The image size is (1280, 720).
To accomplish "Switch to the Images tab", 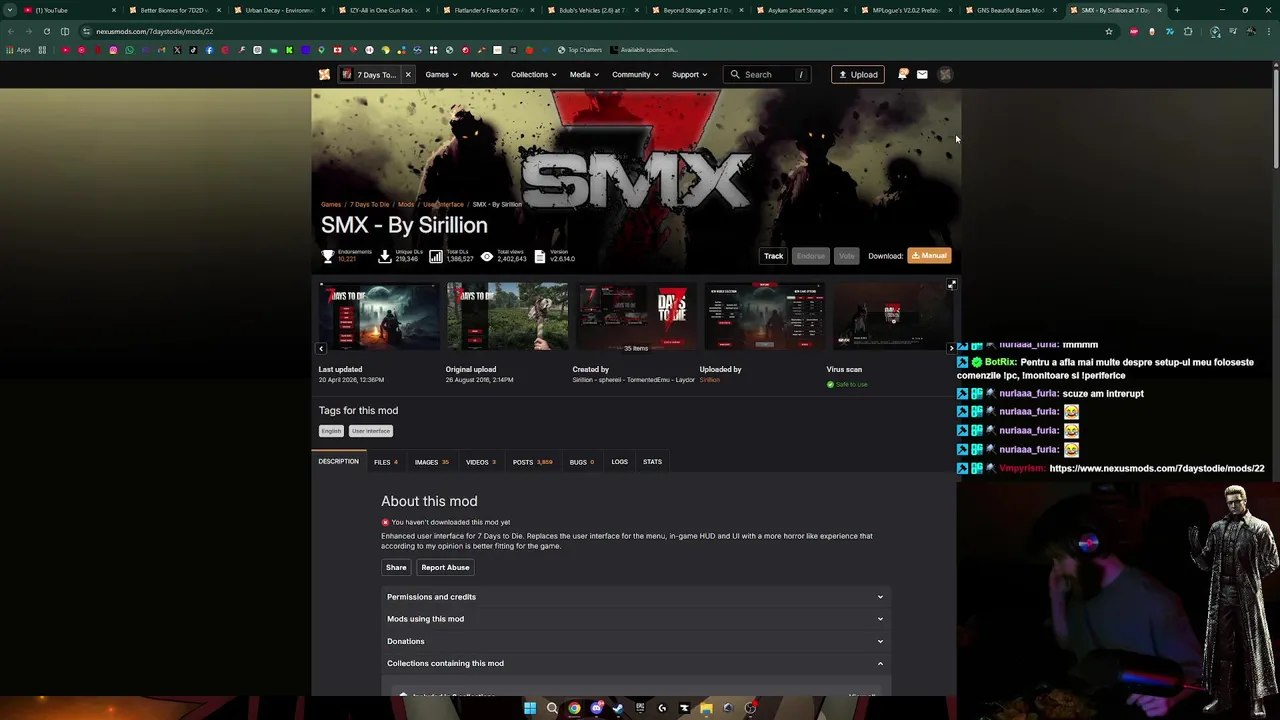I will tap(432, 462).
